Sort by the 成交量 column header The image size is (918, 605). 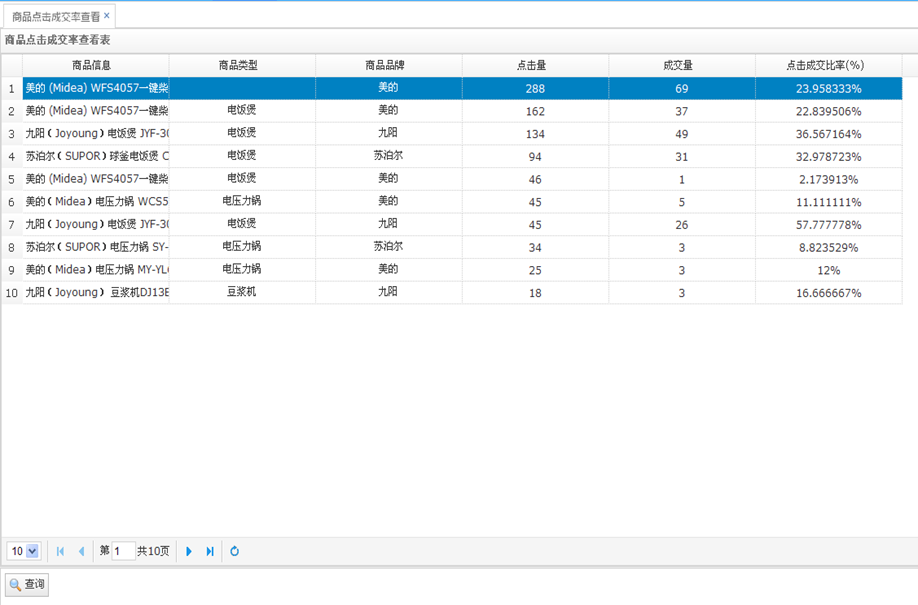pyautogui.click(x=682, y=65)
